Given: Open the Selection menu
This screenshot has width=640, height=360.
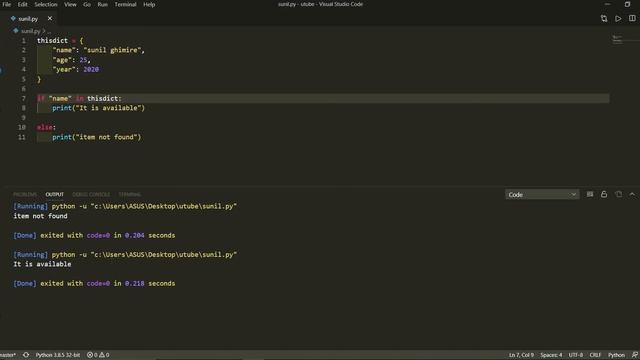Looking at the screenshot, I should (x=46, y=4).
